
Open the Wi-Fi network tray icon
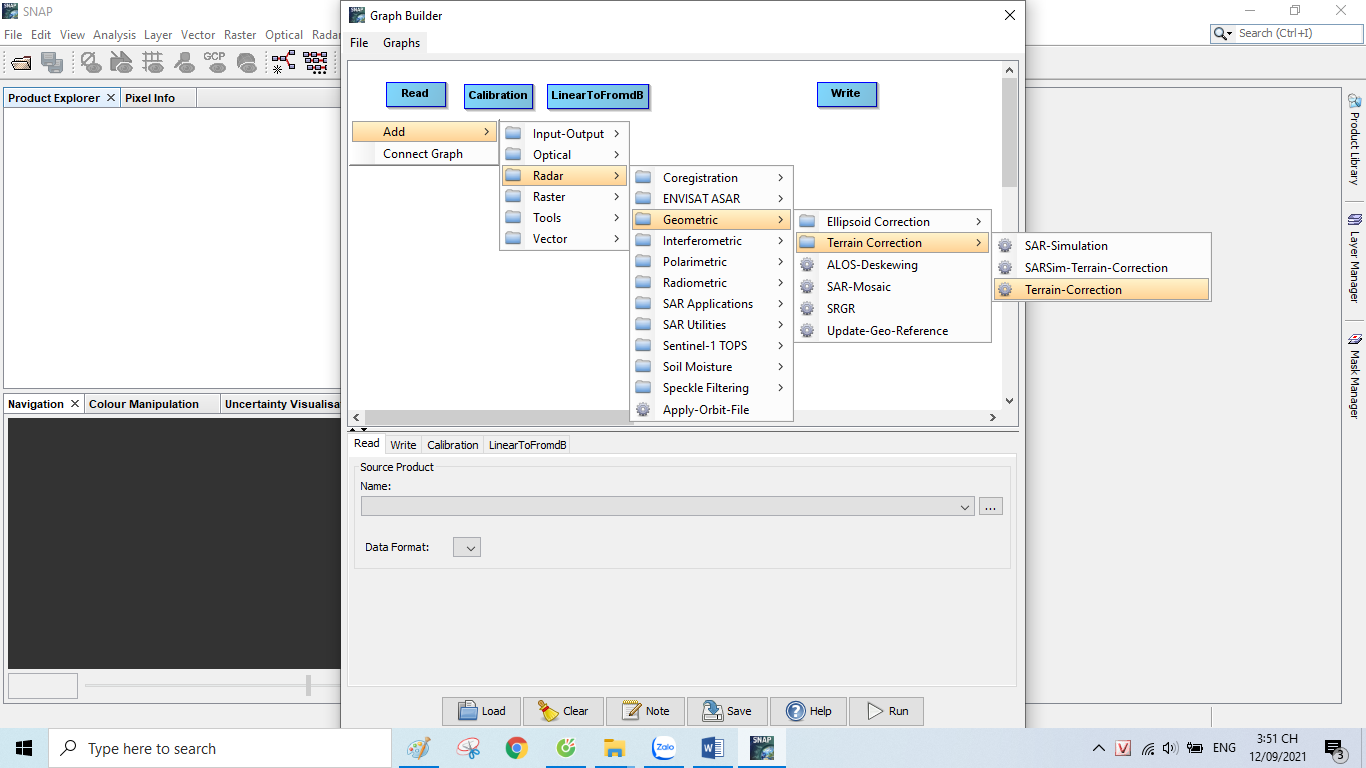[1148, 748]
